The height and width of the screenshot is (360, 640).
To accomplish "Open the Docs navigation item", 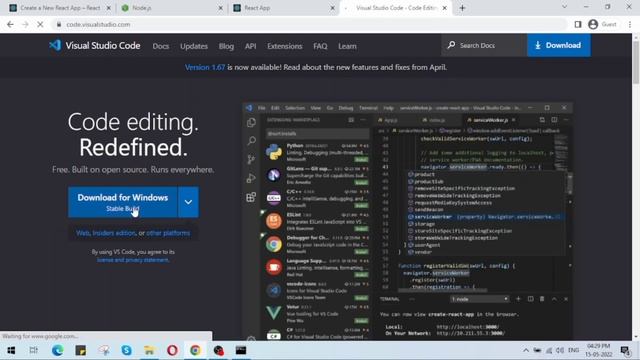I will pos(161,46).
